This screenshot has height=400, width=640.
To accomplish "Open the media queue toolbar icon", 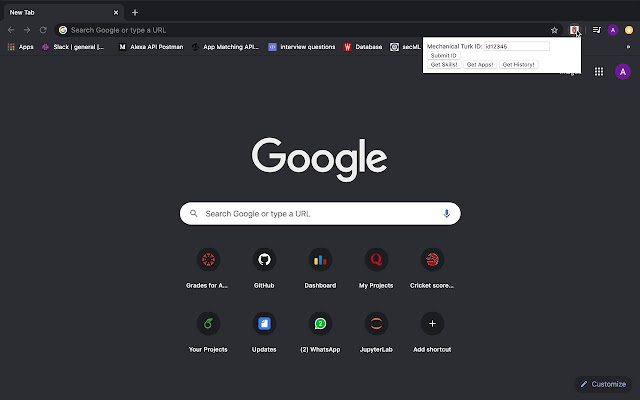I will 596,30.
